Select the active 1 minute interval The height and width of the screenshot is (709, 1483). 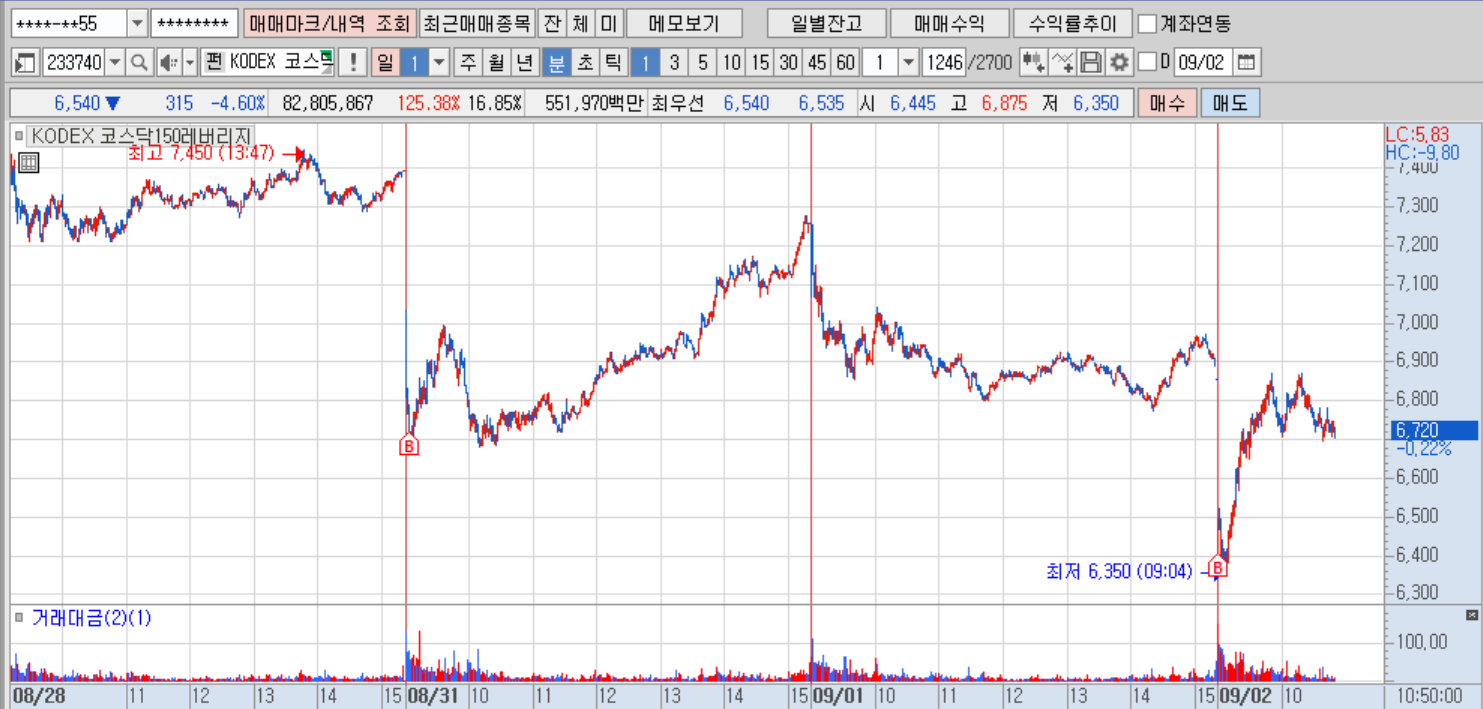click(x=645, y=63)
